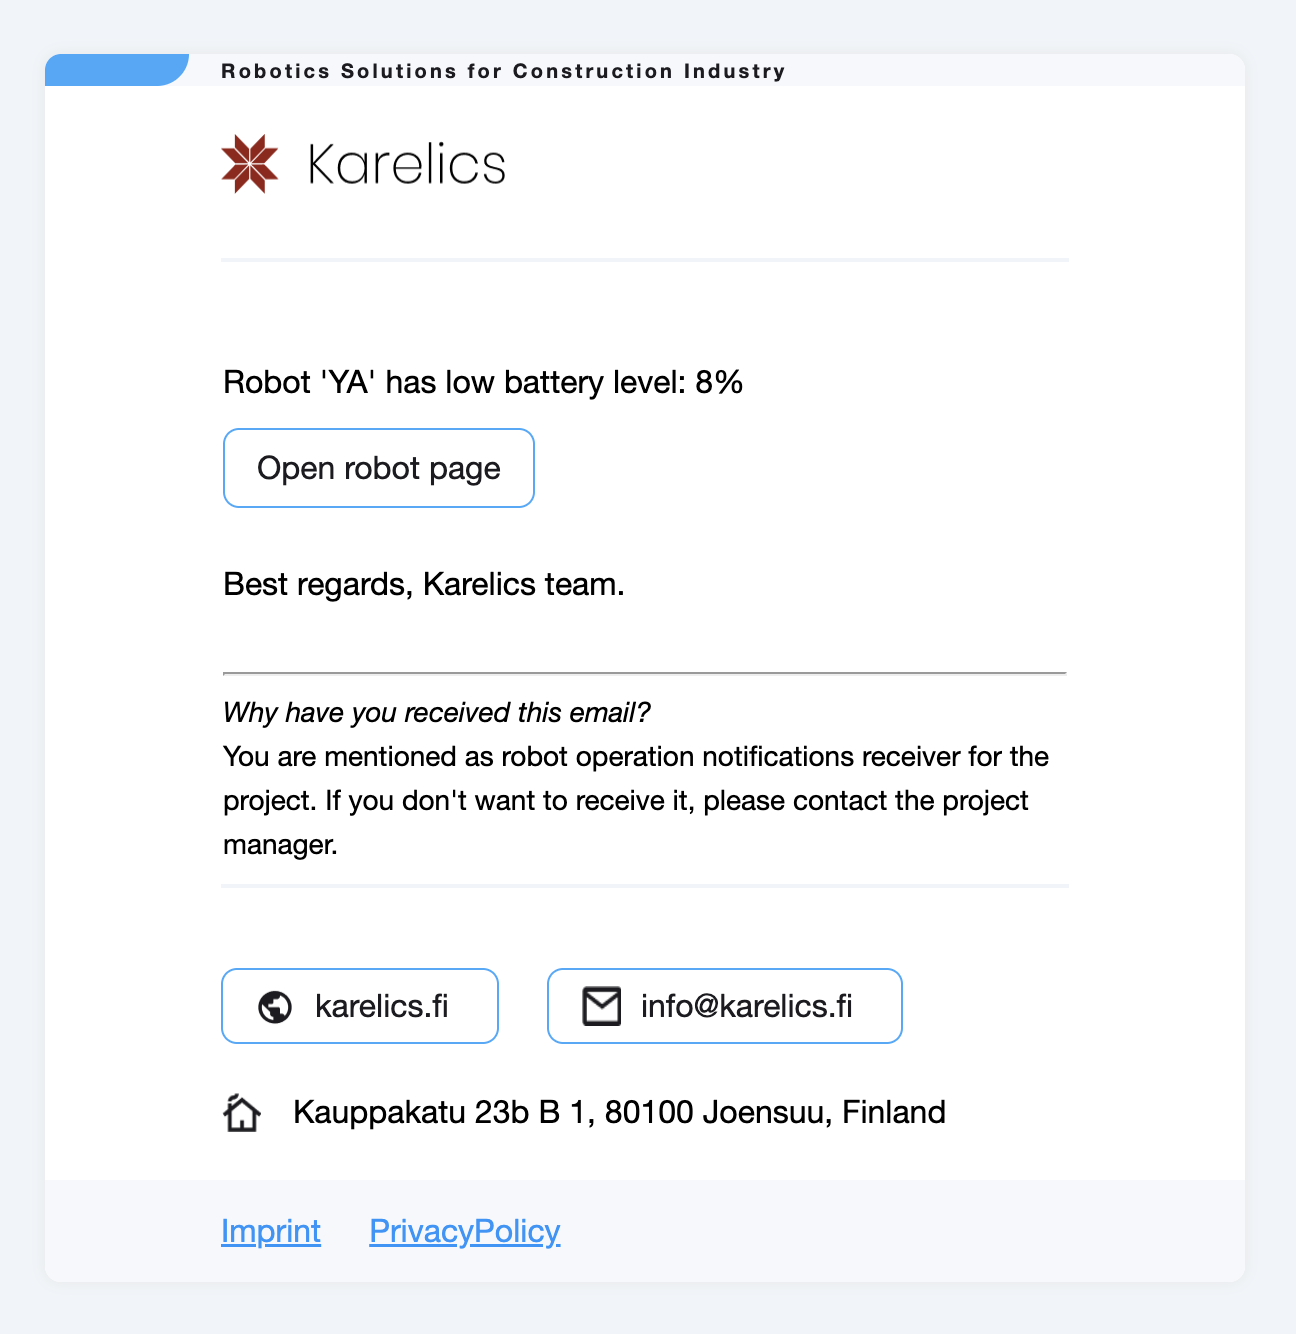Click the Karelics star logo icon

(x=249, y=164)
